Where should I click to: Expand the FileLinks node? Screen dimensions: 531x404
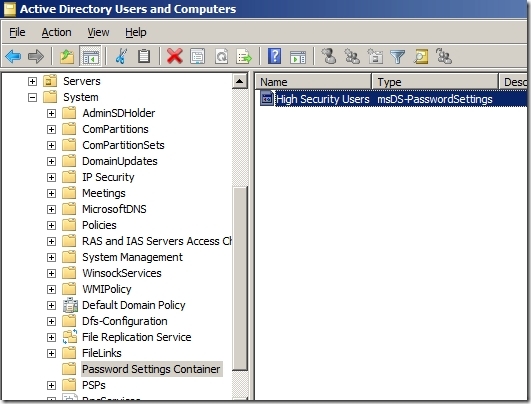tap(51, 354)
